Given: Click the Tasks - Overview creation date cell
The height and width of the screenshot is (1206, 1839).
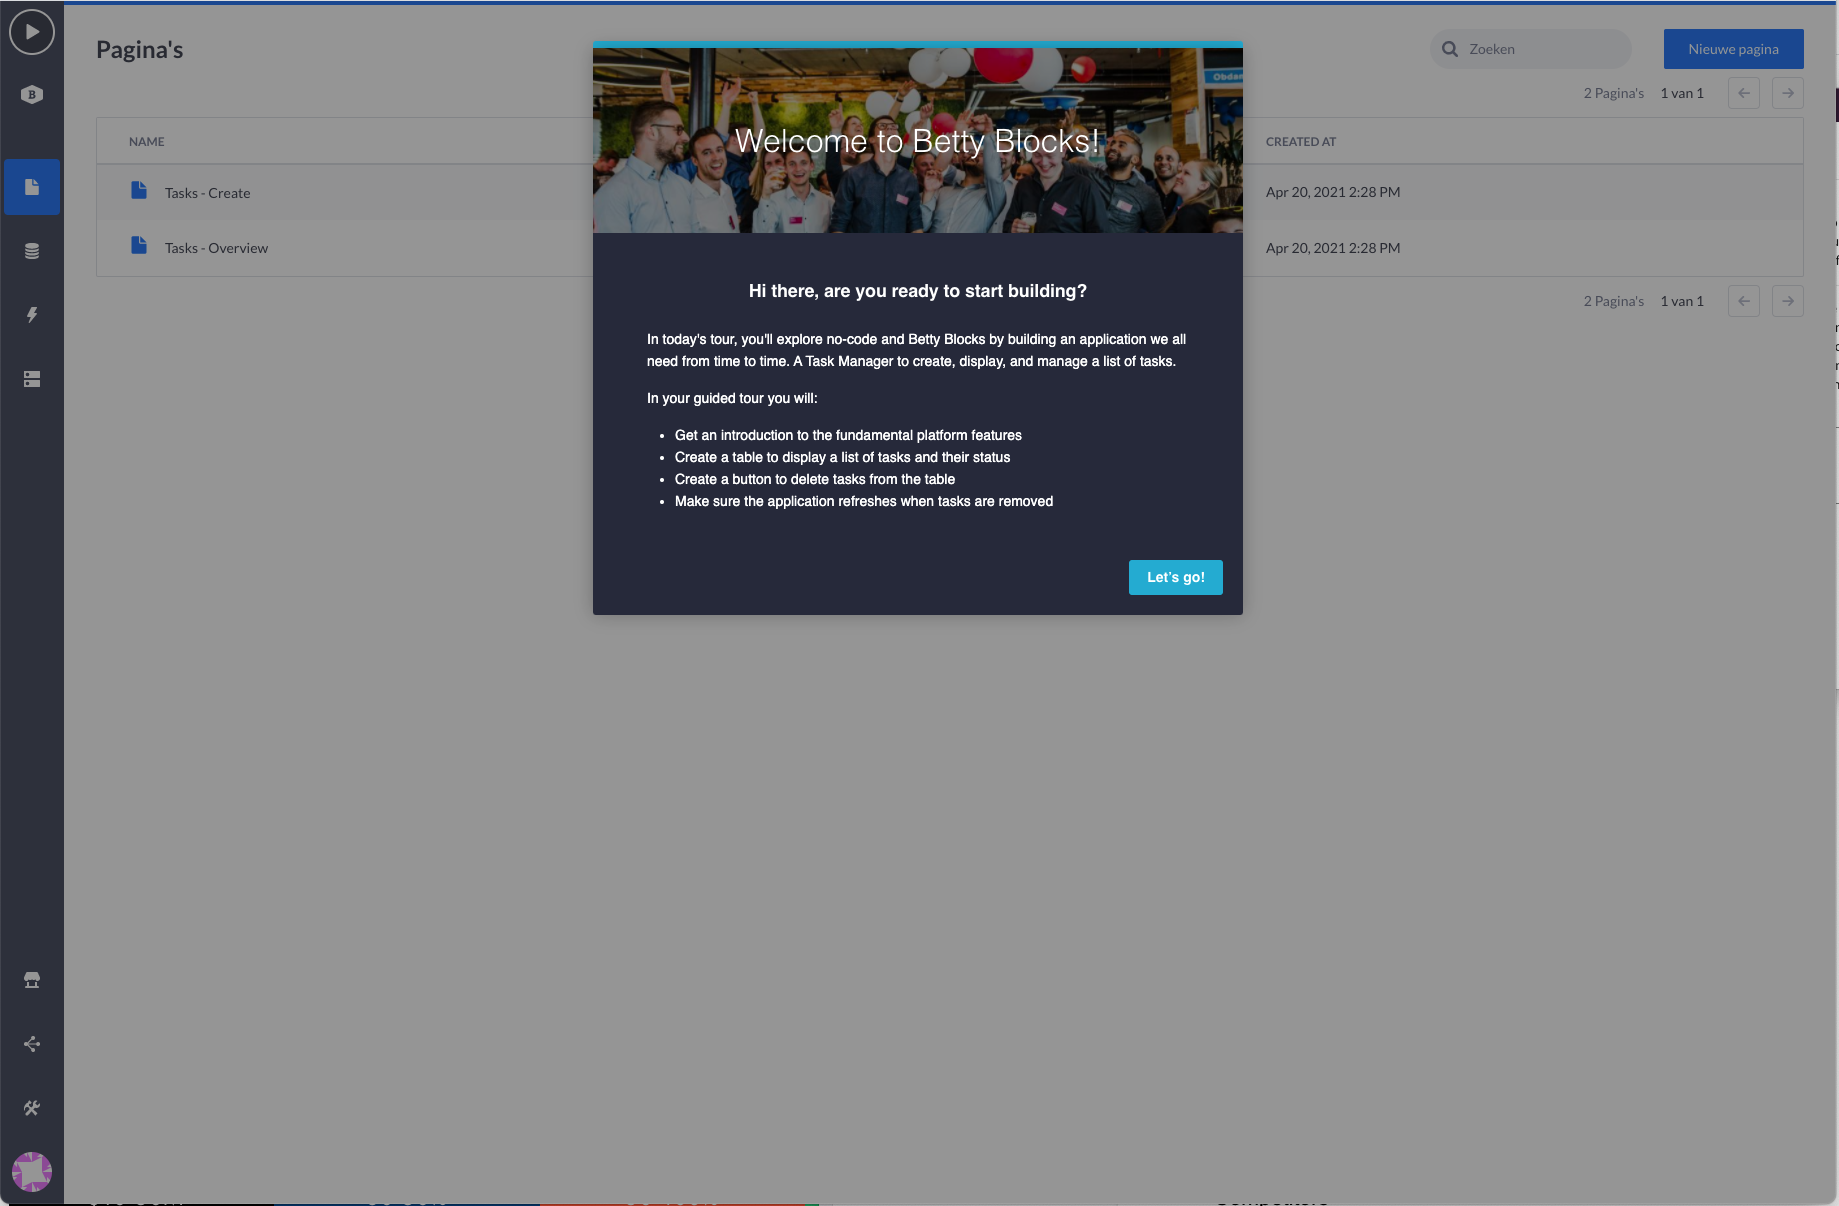Looking at the screenshot, I should [1333, 248].
